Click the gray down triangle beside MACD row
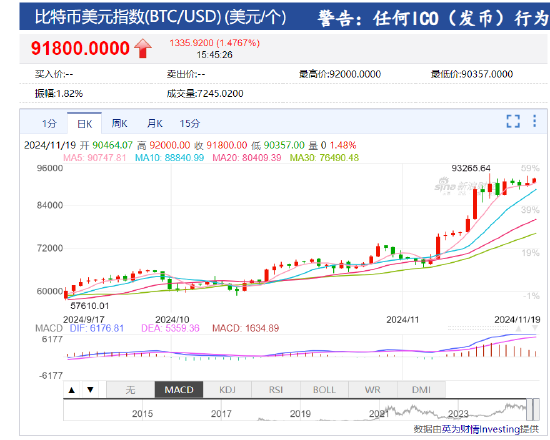Viewport: 550px width, 440px height. tap(535, 328)
